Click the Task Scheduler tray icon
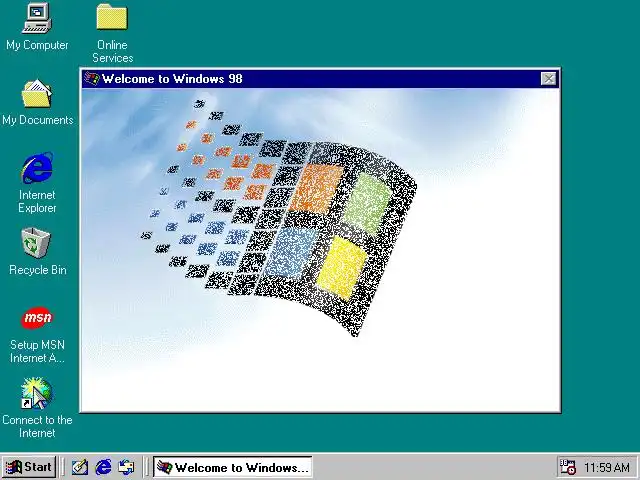The width and height of the screenshot is (640, 480). [567, 467]
